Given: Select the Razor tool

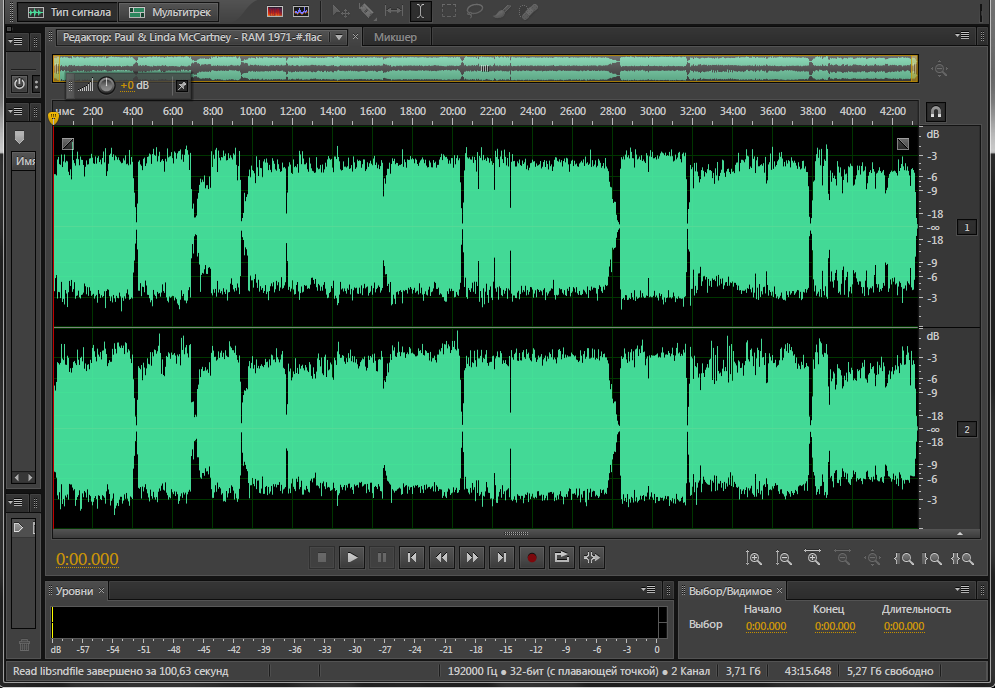Looking at the screenshot, I should coord(367,11).
